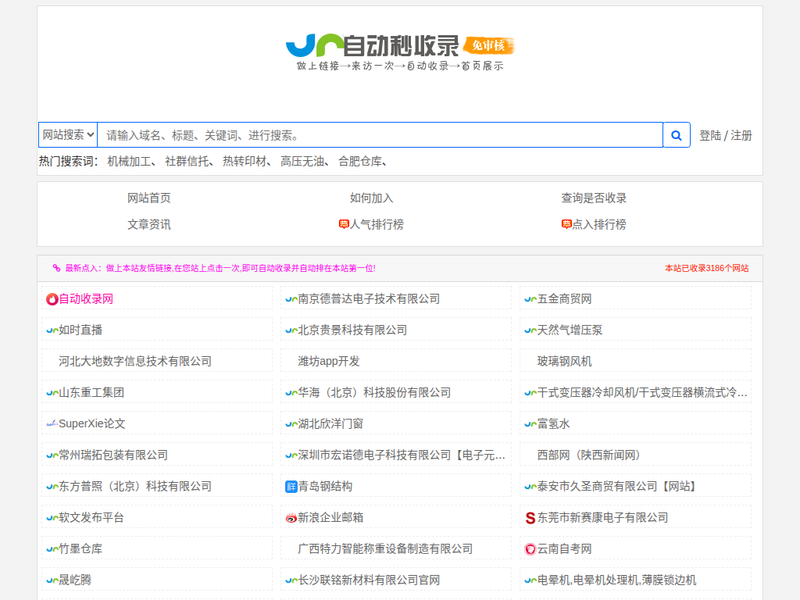The width and height of the screenshot is (800, 600).
Task: Click the favicon beside 五金商贸网
Action: click(x=530, y=299)
